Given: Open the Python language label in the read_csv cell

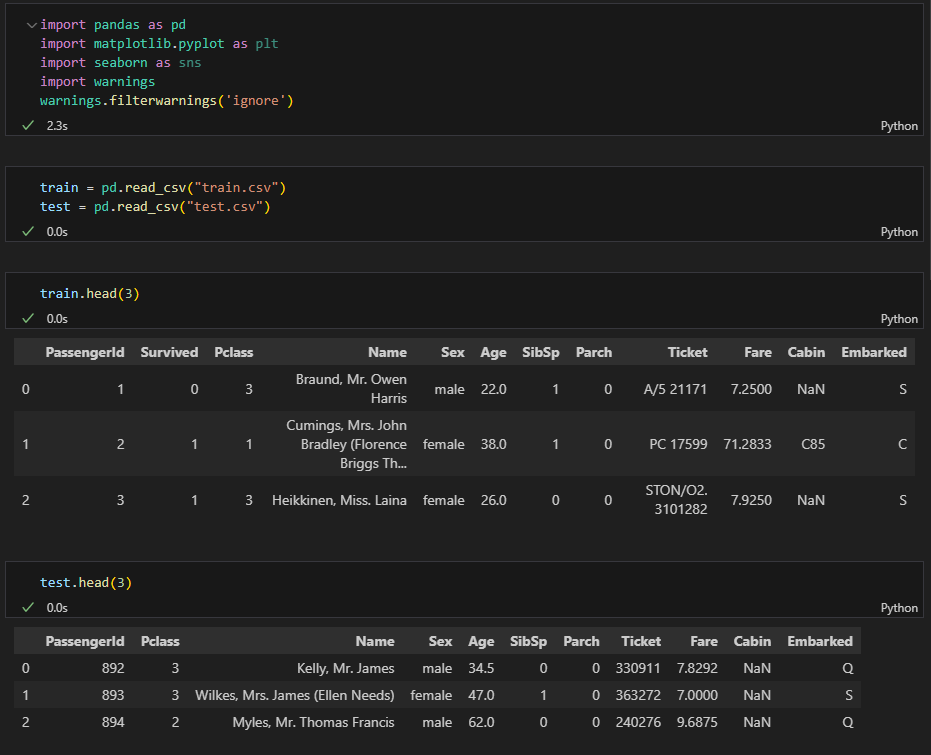Looking at the screenshot, I should click(x=899, y=232).
